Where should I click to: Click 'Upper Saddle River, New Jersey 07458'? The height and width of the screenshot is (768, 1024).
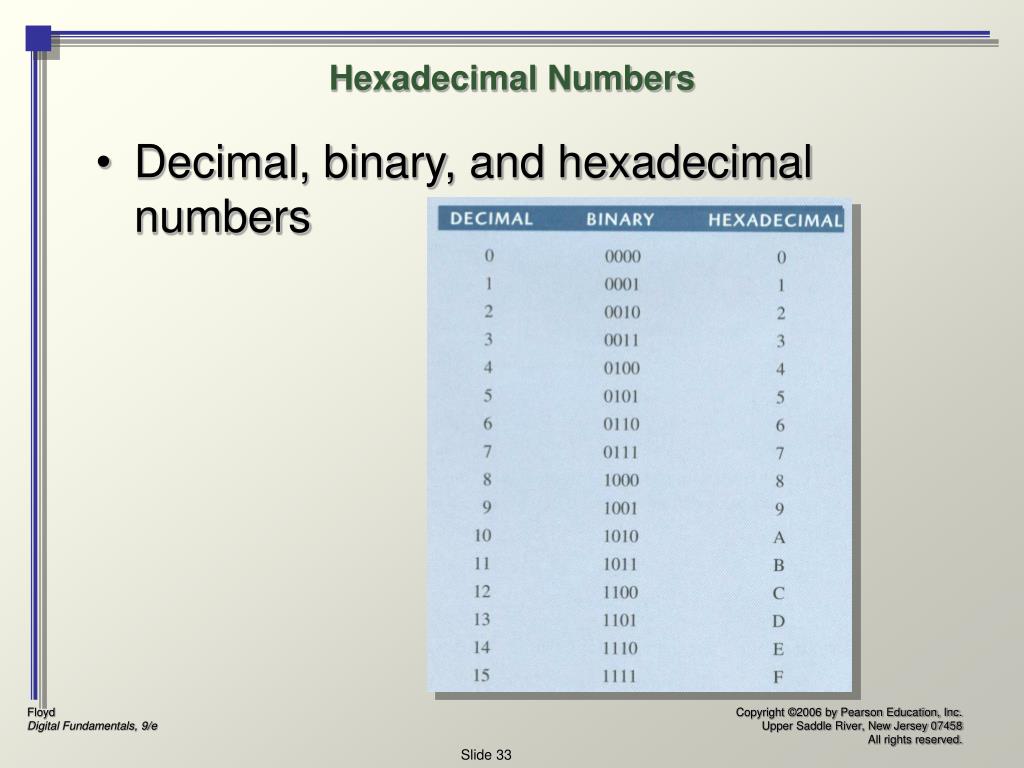click(862, 726)
